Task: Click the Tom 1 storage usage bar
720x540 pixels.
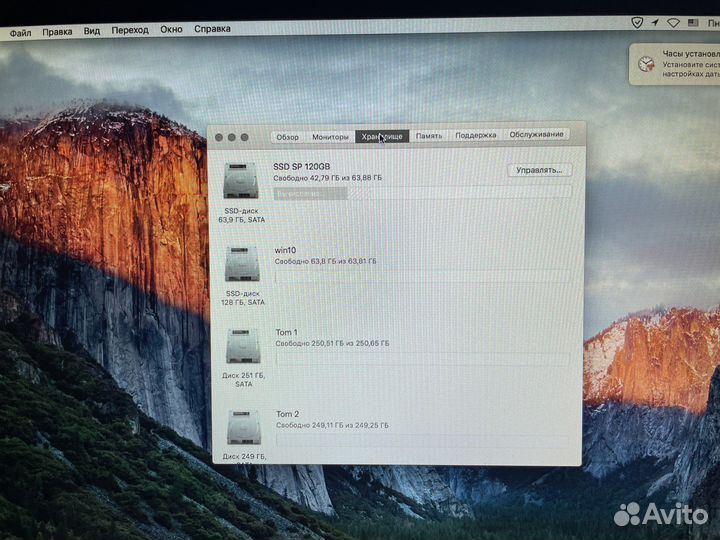Action: (422, 358)
